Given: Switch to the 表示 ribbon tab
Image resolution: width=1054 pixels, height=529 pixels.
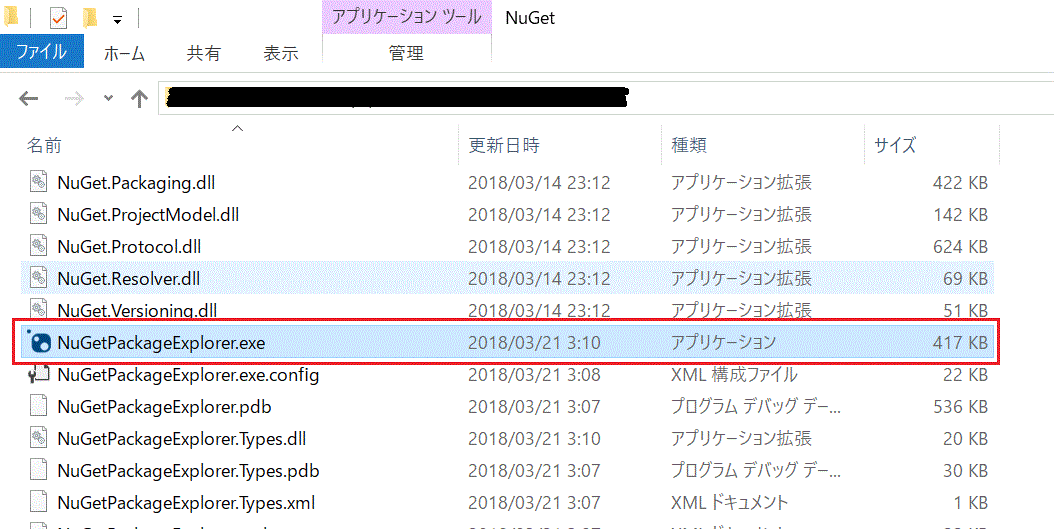Looking at the screenshot, I should pyautogui.click(x=280, y=53).
